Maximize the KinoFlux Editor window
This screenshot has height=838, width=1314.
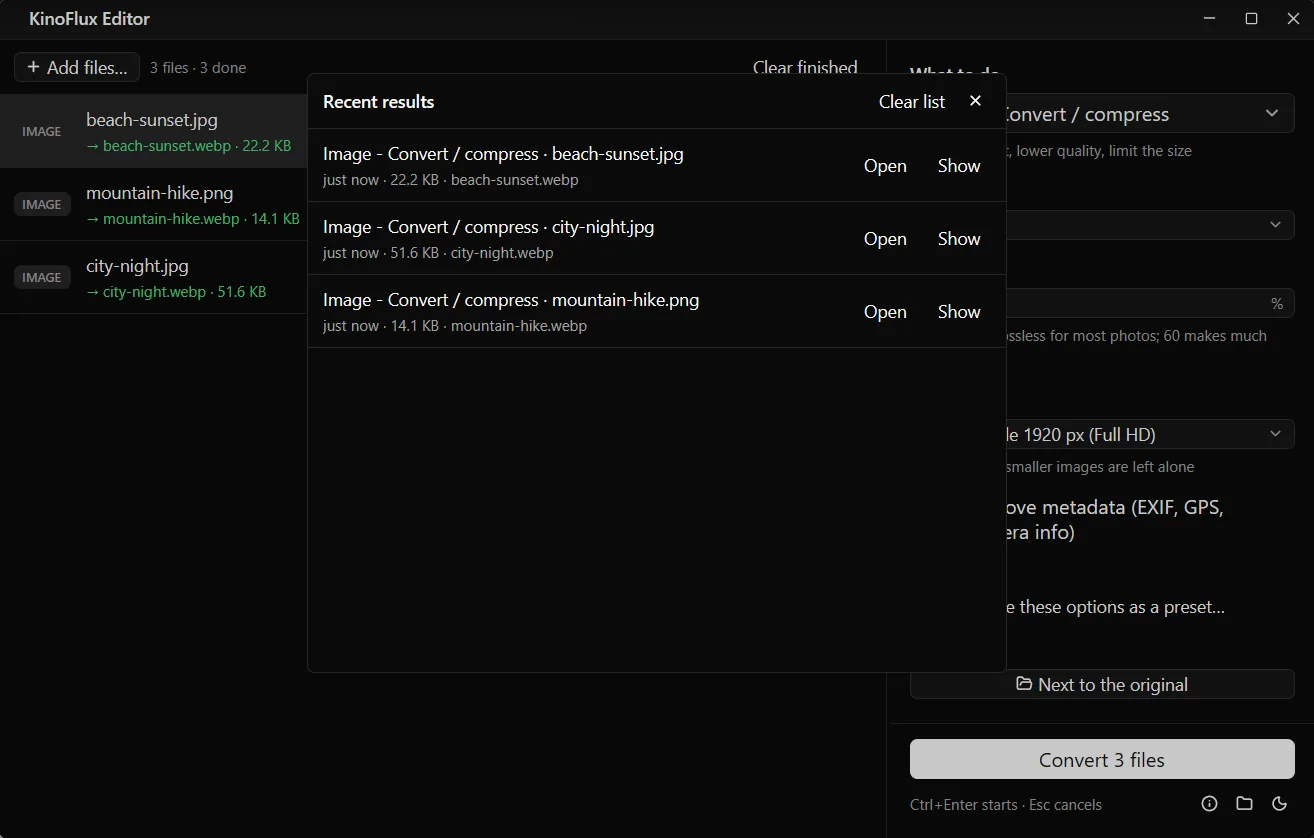pyautogui.click(x=1251, y=19)
